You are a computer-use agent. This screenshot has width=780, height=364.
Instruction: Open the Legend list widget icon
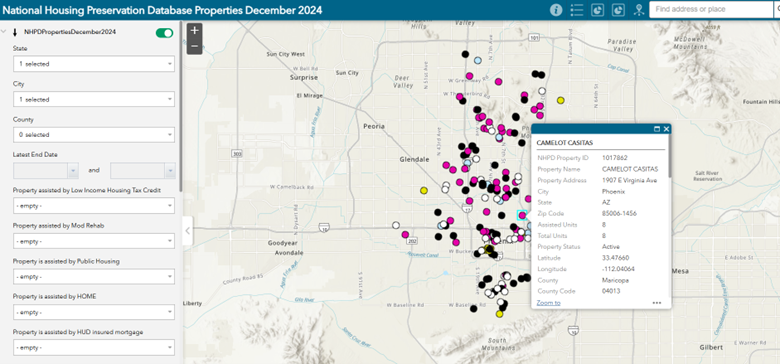tap(577, 10)
